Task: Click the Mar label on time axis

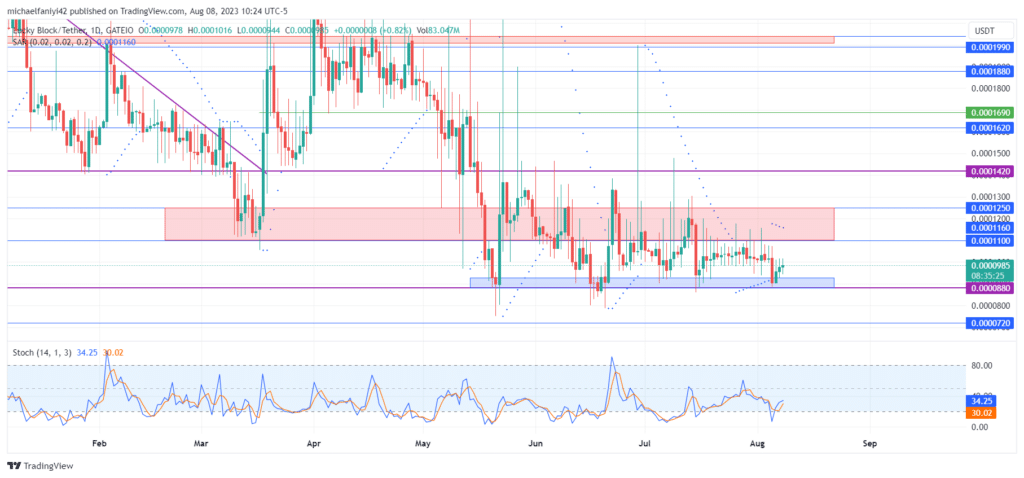Action: pos(202,443)
